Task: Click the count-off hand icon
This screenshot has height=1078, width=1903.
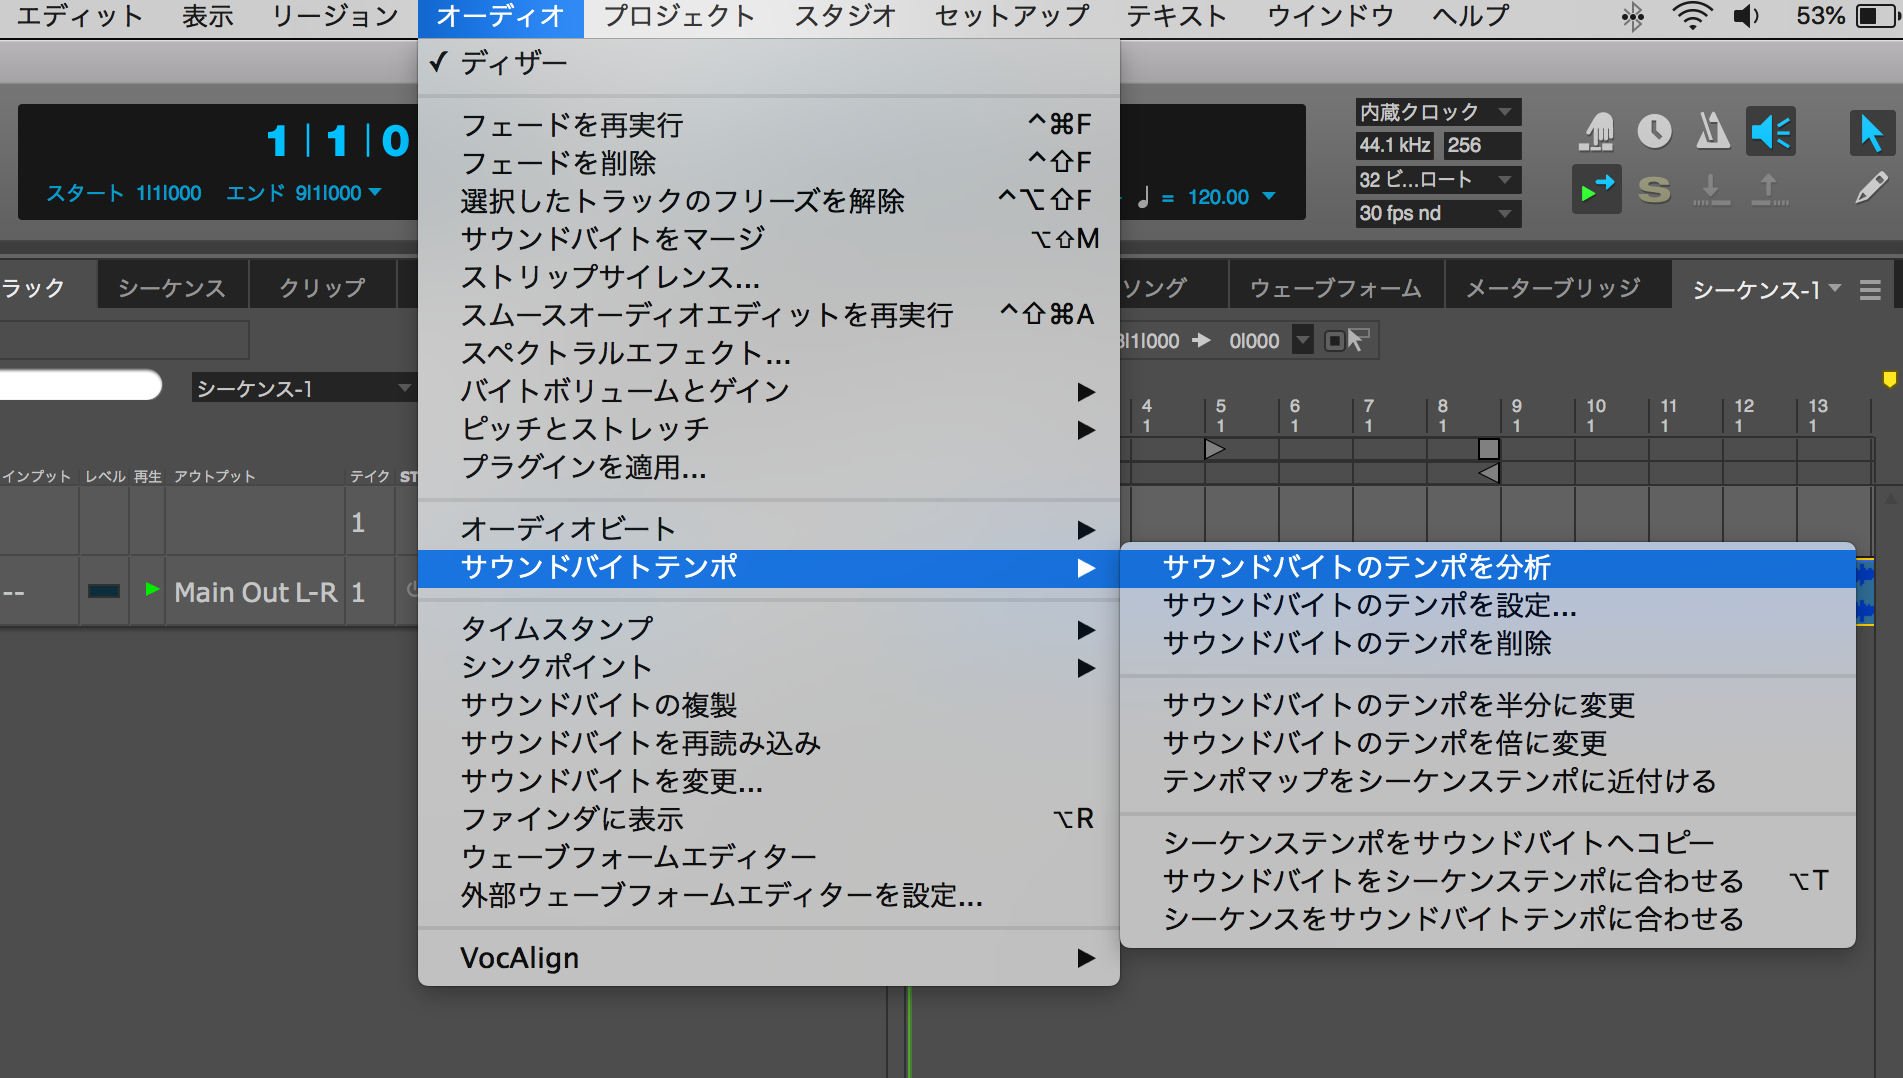Action: [1597, 131]
